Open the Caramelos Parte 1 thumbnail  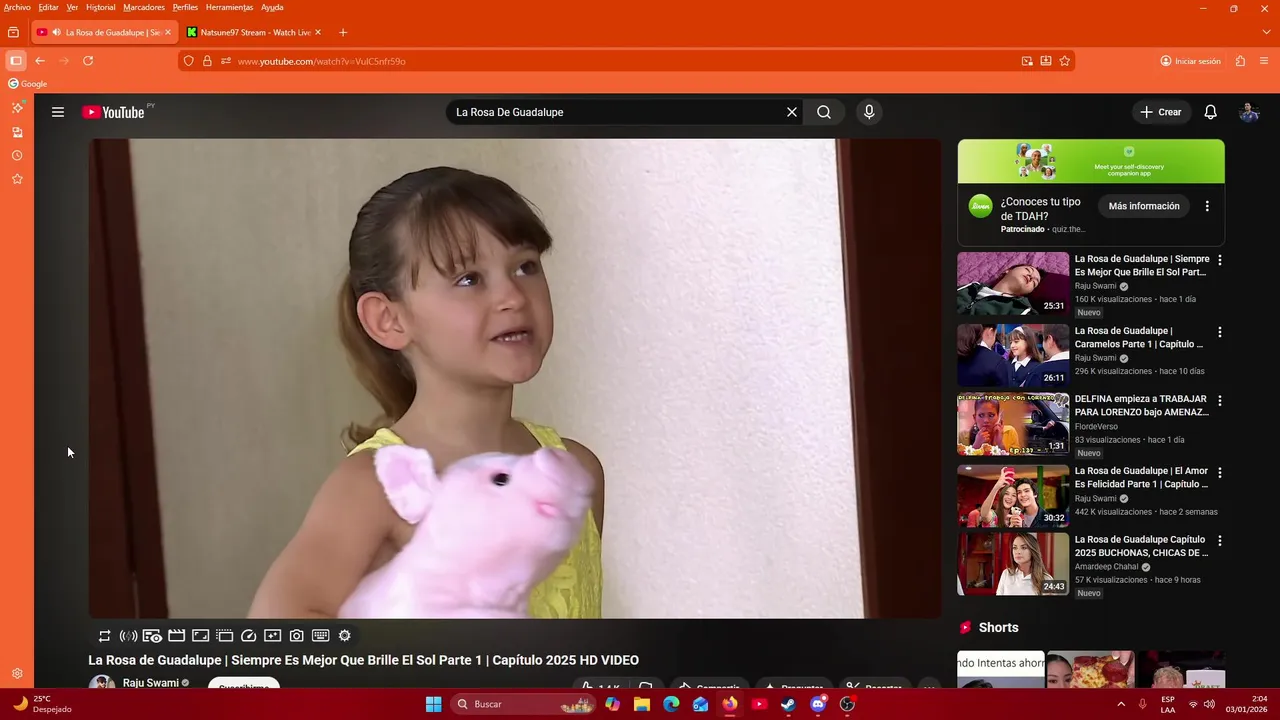[1013, 355]
